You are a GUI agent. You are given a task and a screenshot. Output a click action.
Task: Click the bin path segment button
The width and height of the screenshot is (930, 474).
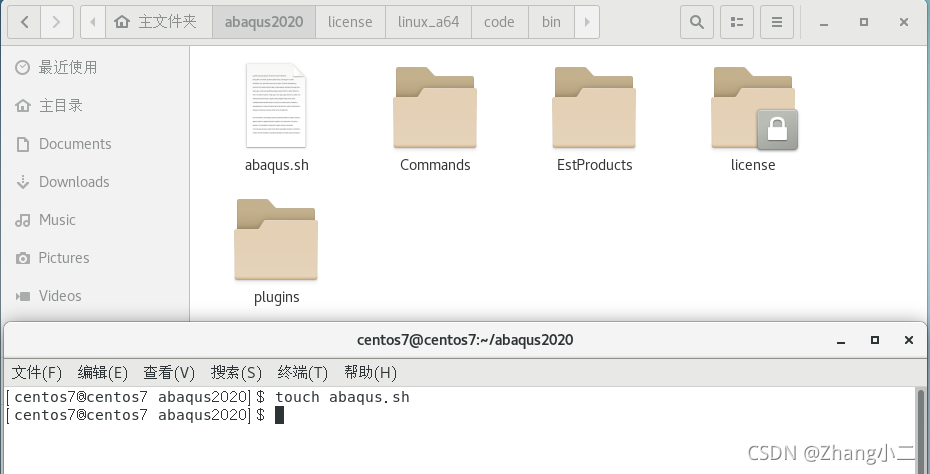[551, 21]
